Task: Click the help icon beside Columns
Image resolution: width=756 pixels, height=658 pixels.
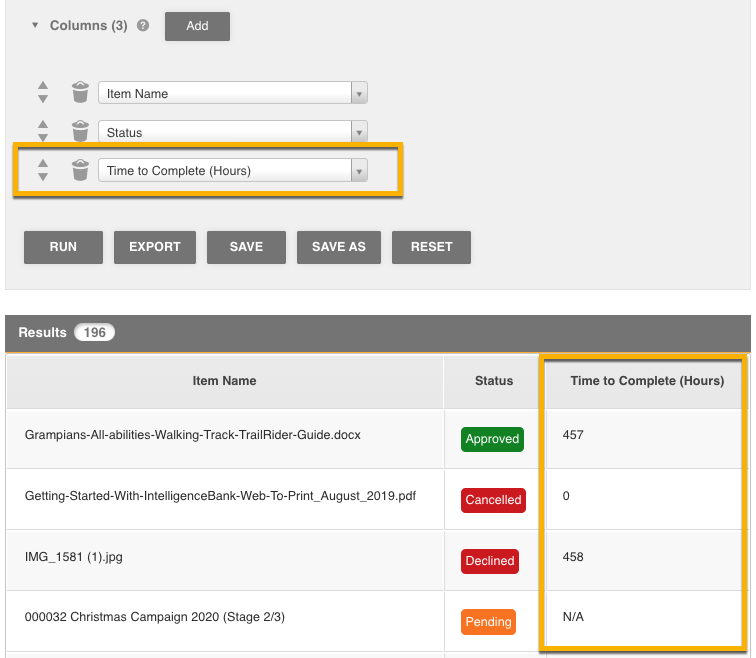Action: click(143, 26)
